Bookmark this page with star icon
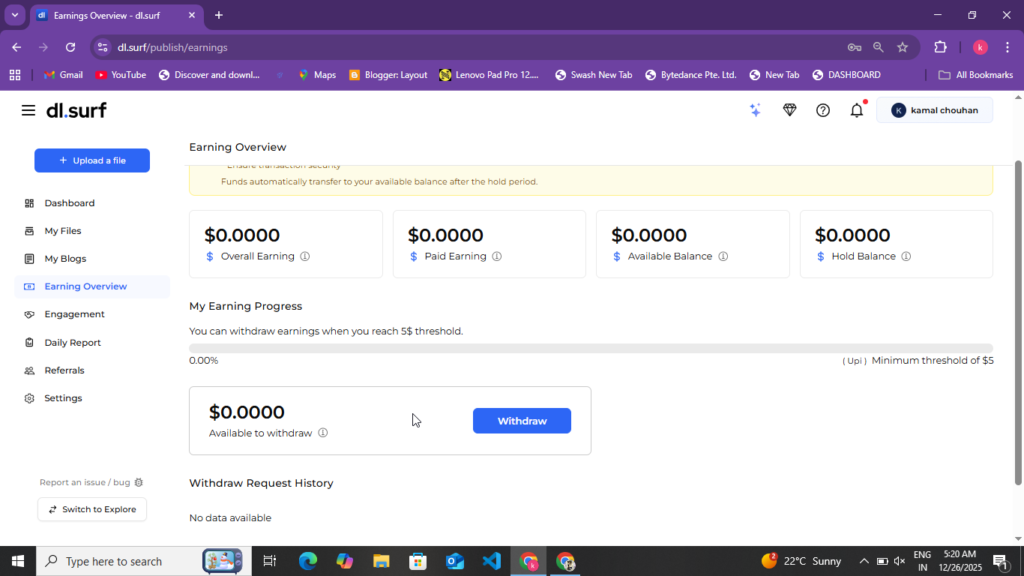 point(902,47)
